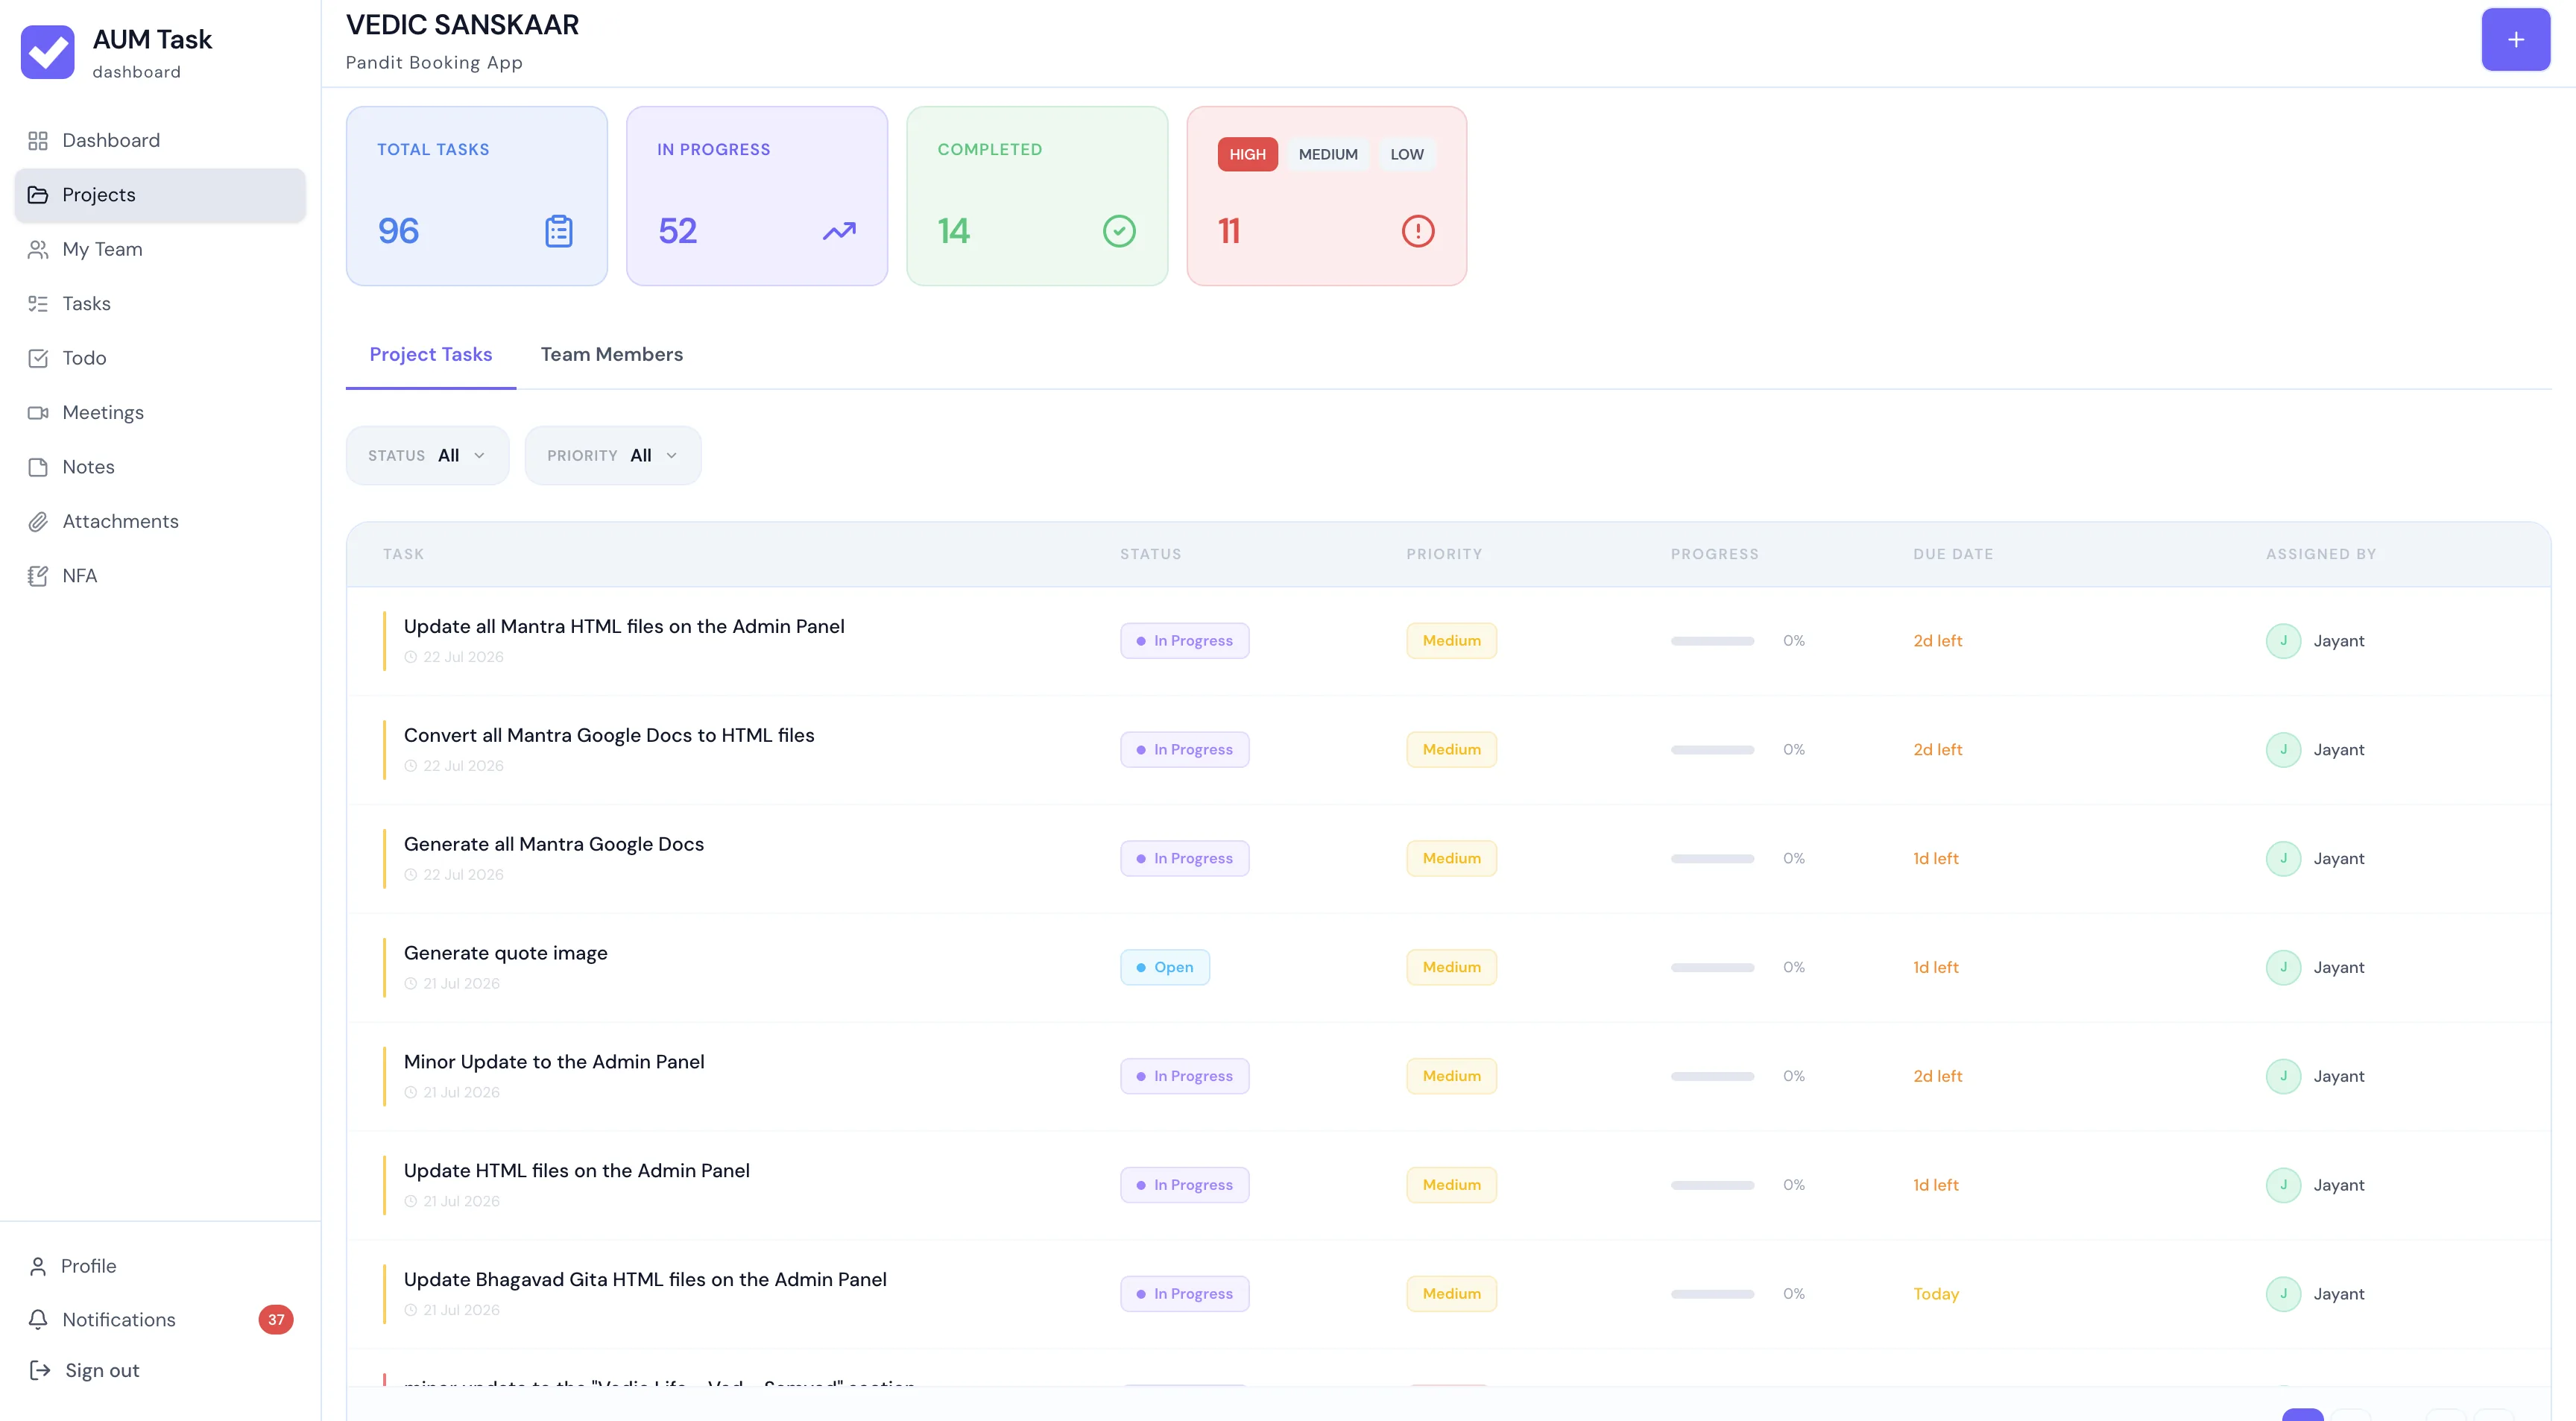Switch to Team Members tab

[x=612, y=354]
